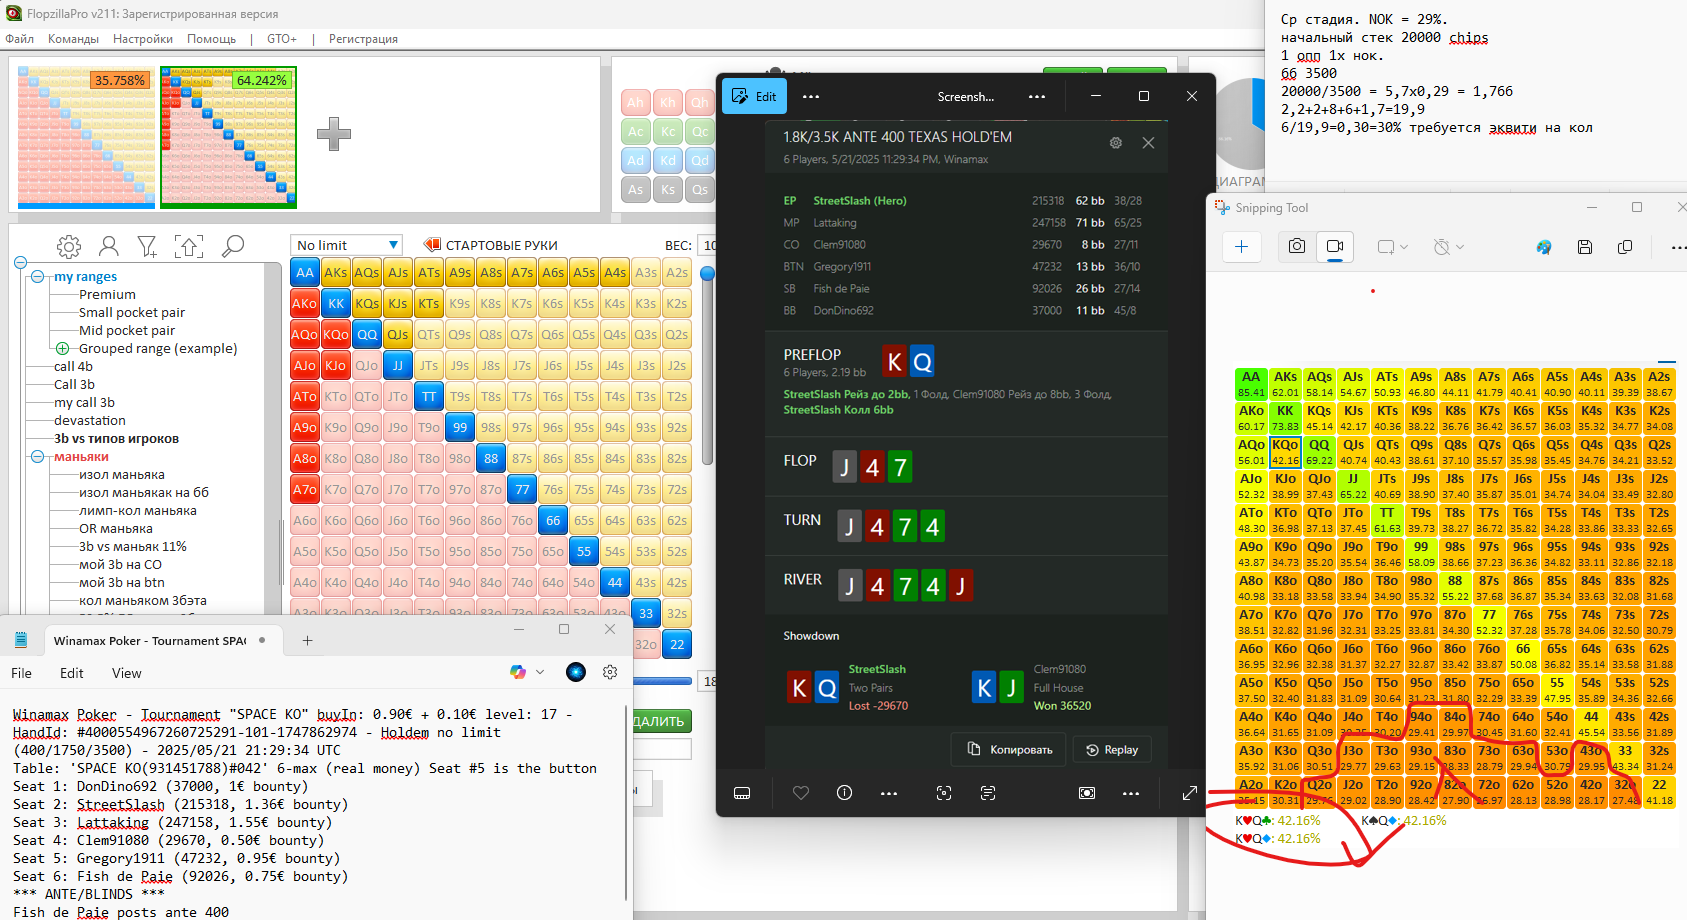Open Notepad settings gear icon
Screen dimensions: 1687x920
[x=610, y=672]
